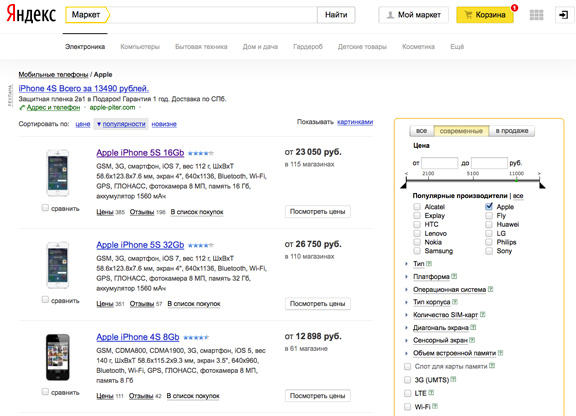Open Apple iPhone 5S 16Gb link
This screenshot has height=416, width=576.
coord(140,153)
